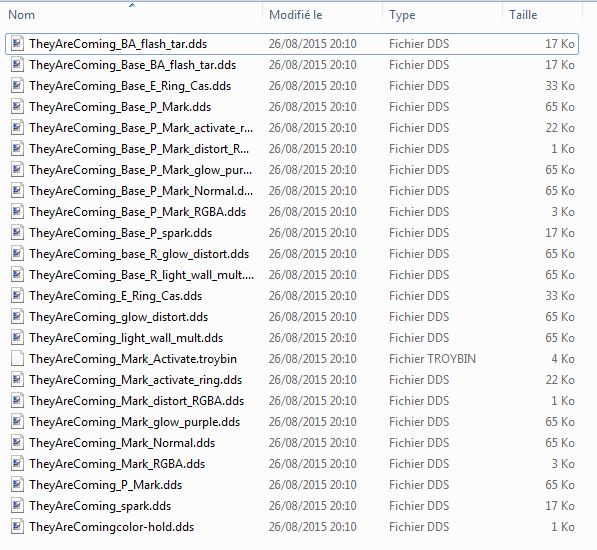Image resolution: width=597 pixels, height=550 pixels.
Task: Click the TheyAreComing_BA_flash_tar.dds file icon
Action: 17,44
